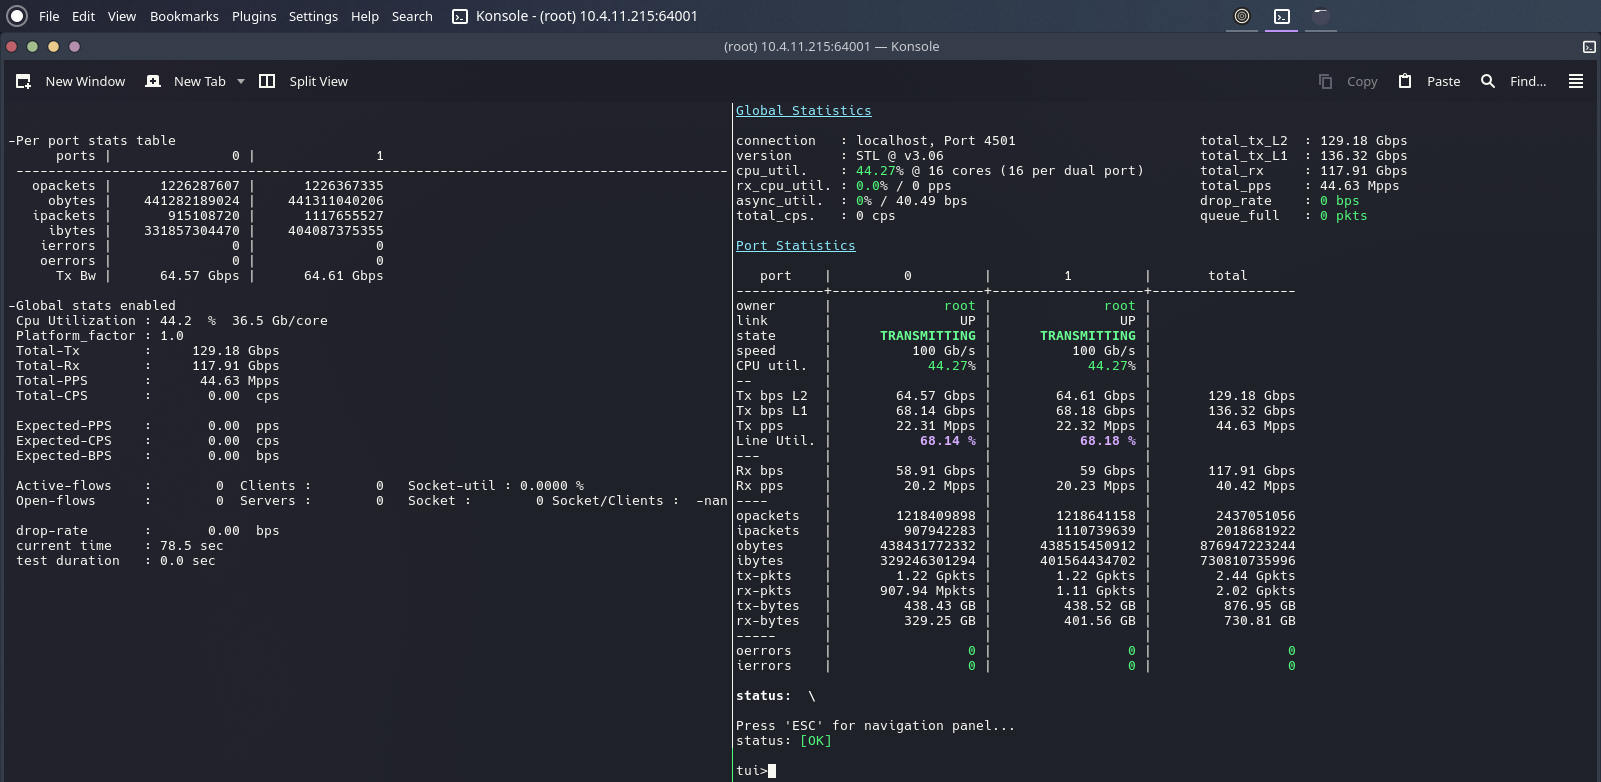The width and height of the screenshot is (1601, 782).
Task: Click the rx-pkts value 907.94 Mpkts
Action: pos(928,591)
